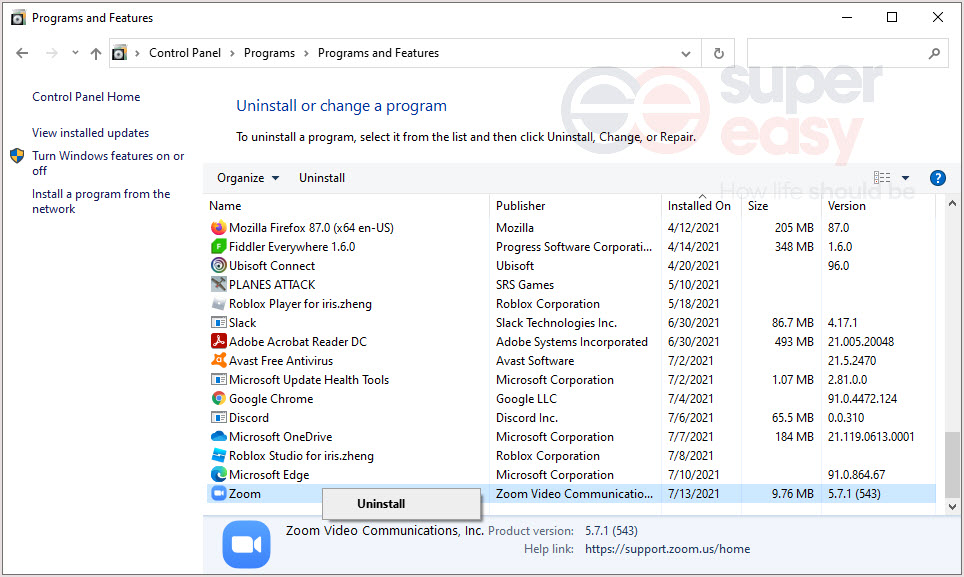This screenshot has height=577, width=964.
Task: Click the Roblox Player icon
Action: (x=218, y=304)
